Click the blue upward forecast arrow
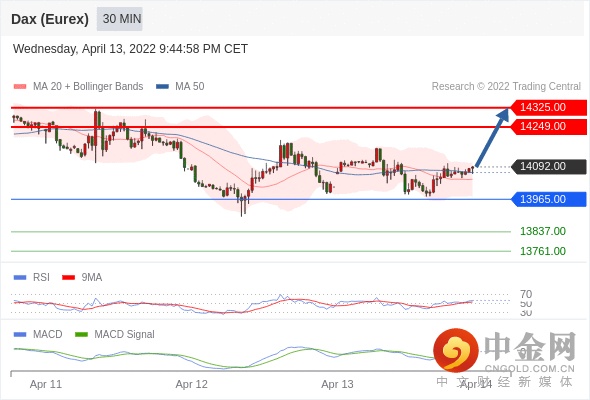The width and height of the screenshot is (590, 400). tap(493, 137)
